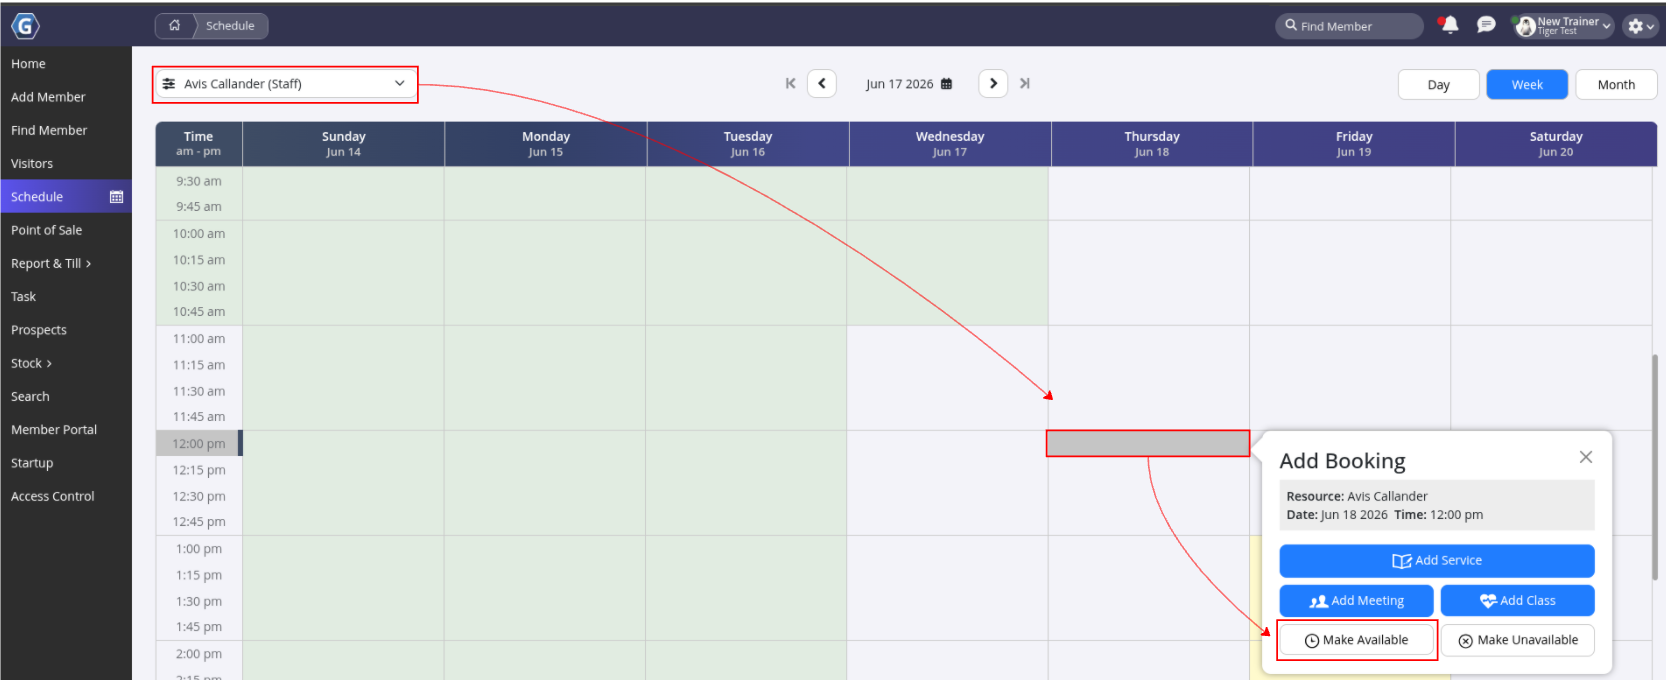Expand the New Trainer user menu
Image resolution: width=1666 pixels, height=680 pixels.
coord(1563,26)
